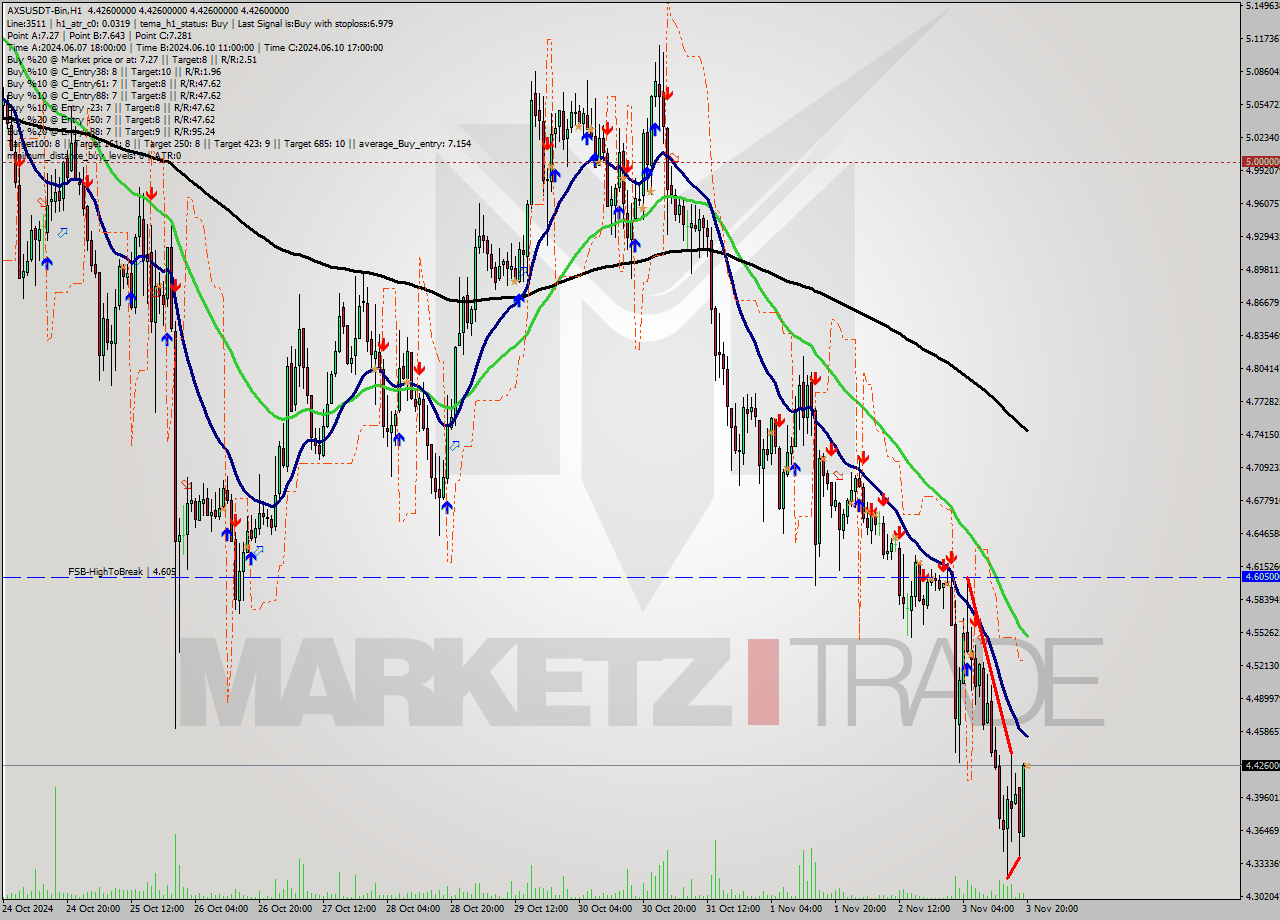Click the '31 Oct 12:00' time label
The height and width of the screenshot is (920, 1280).
[x=733, y=909]
